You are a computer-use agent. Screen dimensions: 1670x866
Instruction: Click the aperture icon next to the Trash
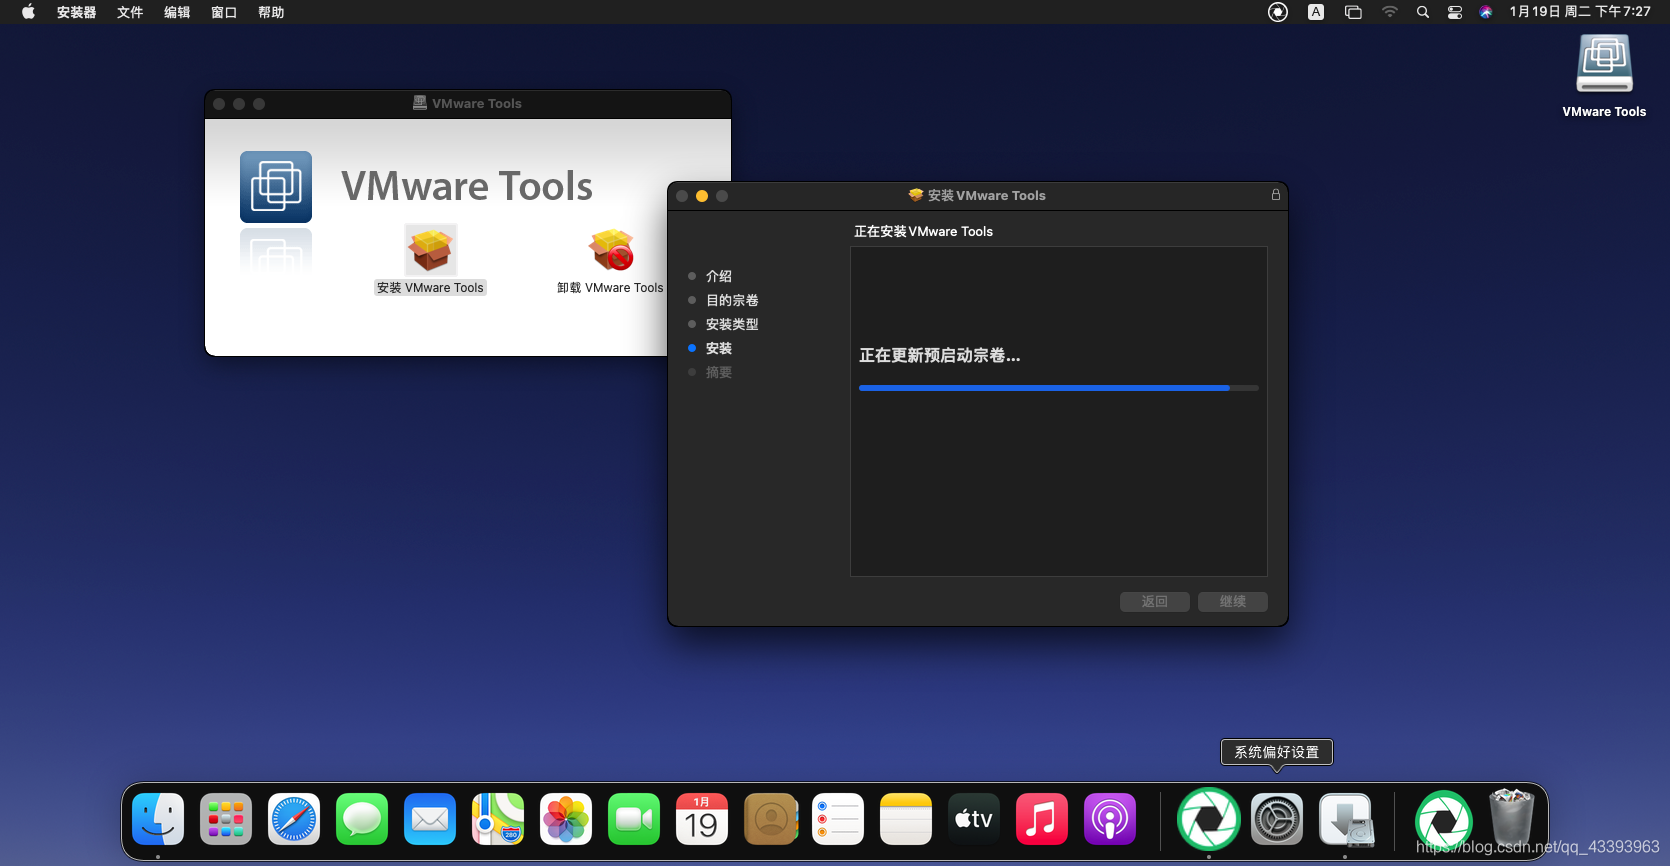point(1444,820)
